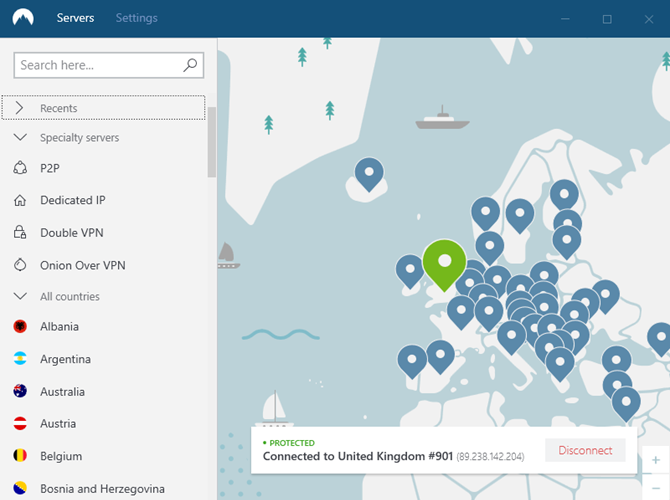This screenshot has width=670, height=500.
Task: Open the Servers tab
Action: point(75,18)
